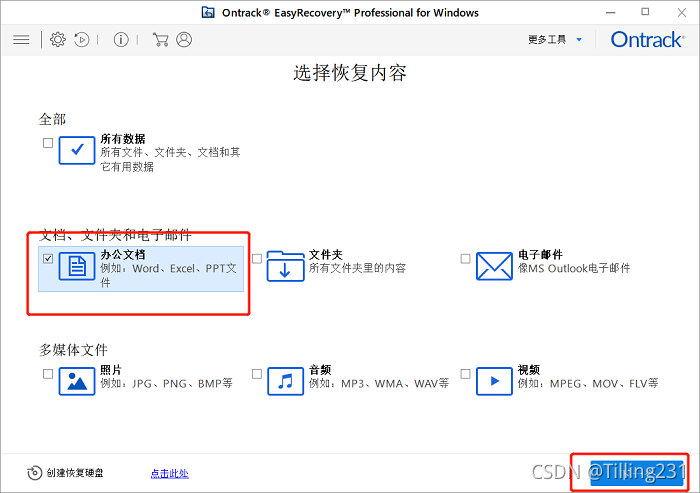Click the 音频 title text
Screen dimensions: 700x493
coord(320,370)
